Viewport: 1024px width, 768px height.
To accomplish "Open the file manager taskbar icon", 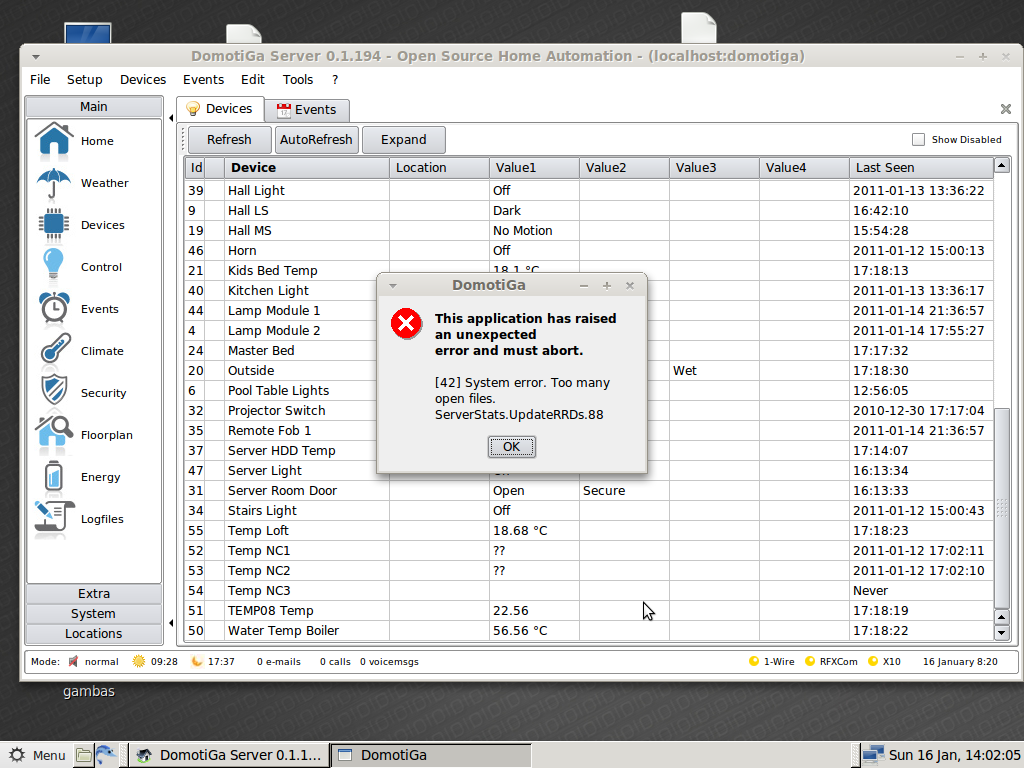I will 84,756.
